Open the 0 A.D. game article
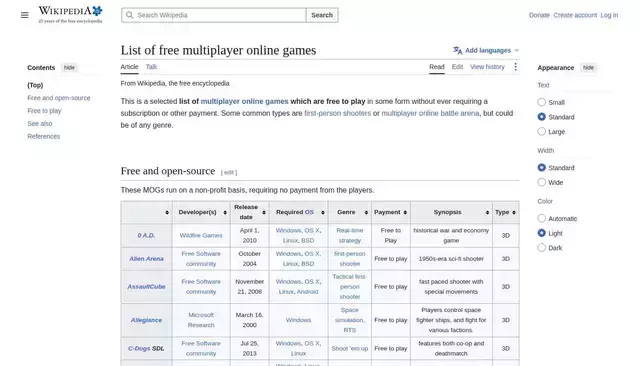The image size is (640, 366). (x=146, y=235)
